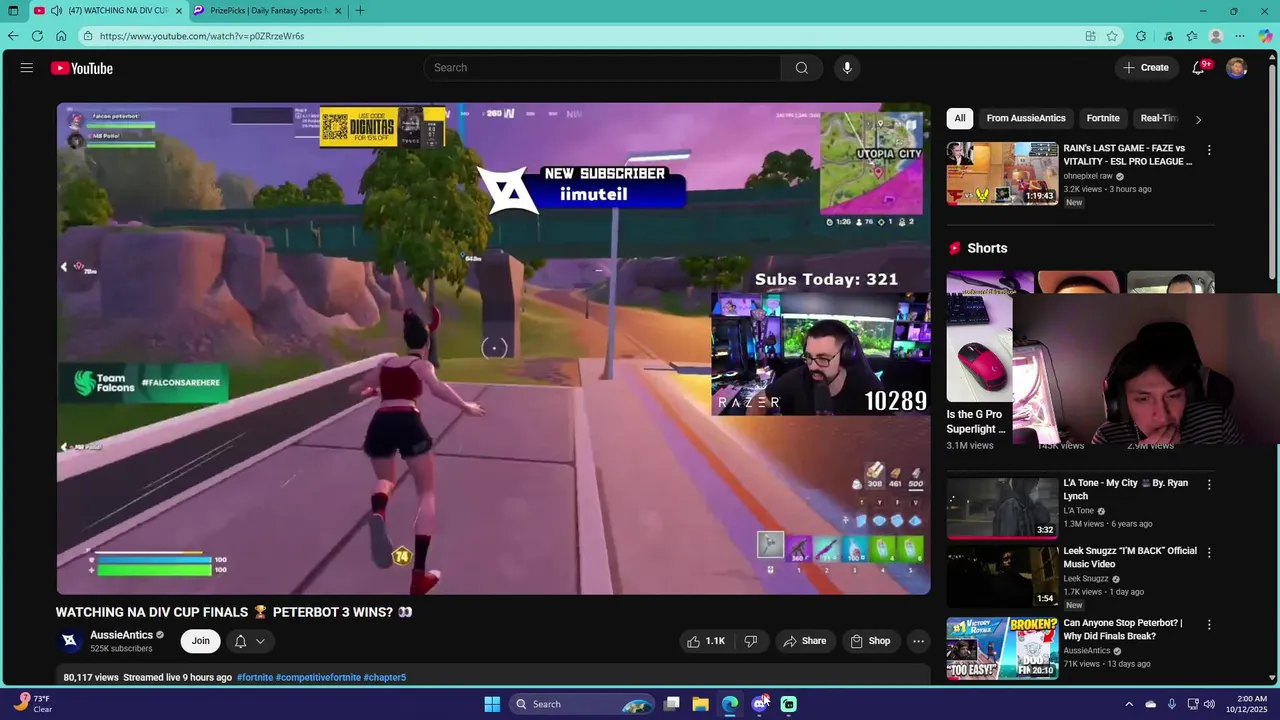Click the Create button

1146,68
